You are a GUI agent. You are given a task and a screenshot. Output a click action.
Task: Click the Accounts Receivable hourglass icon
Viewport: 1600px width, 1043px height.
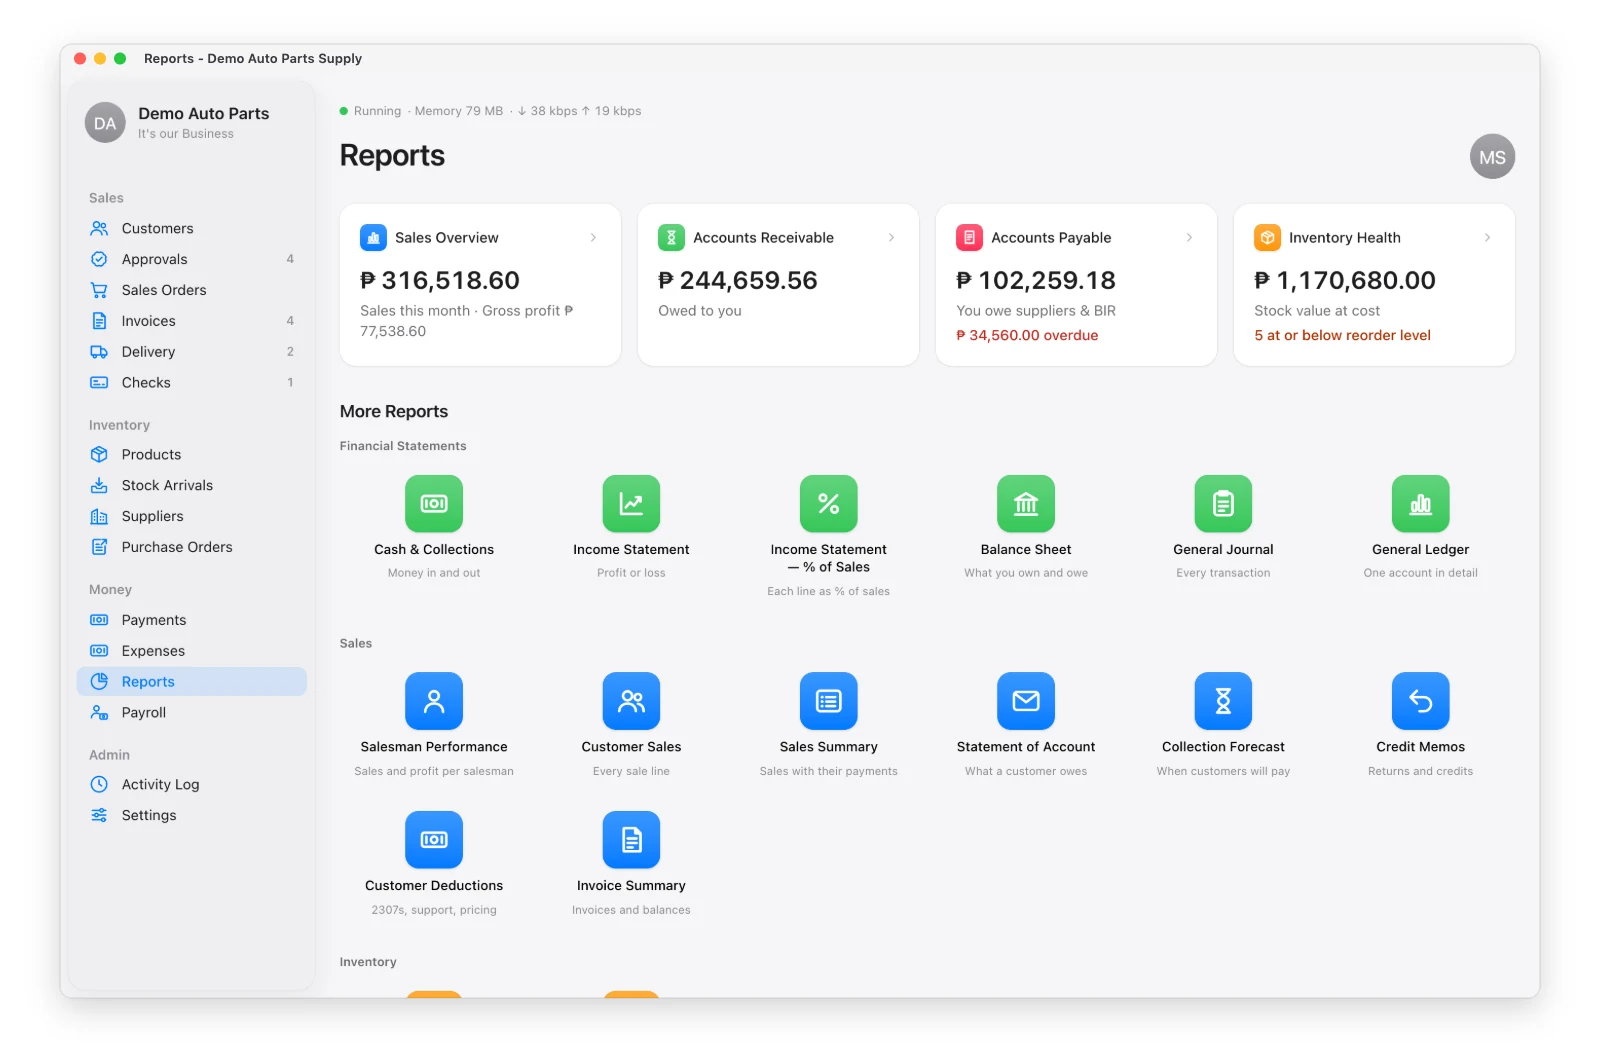(671, 238)
